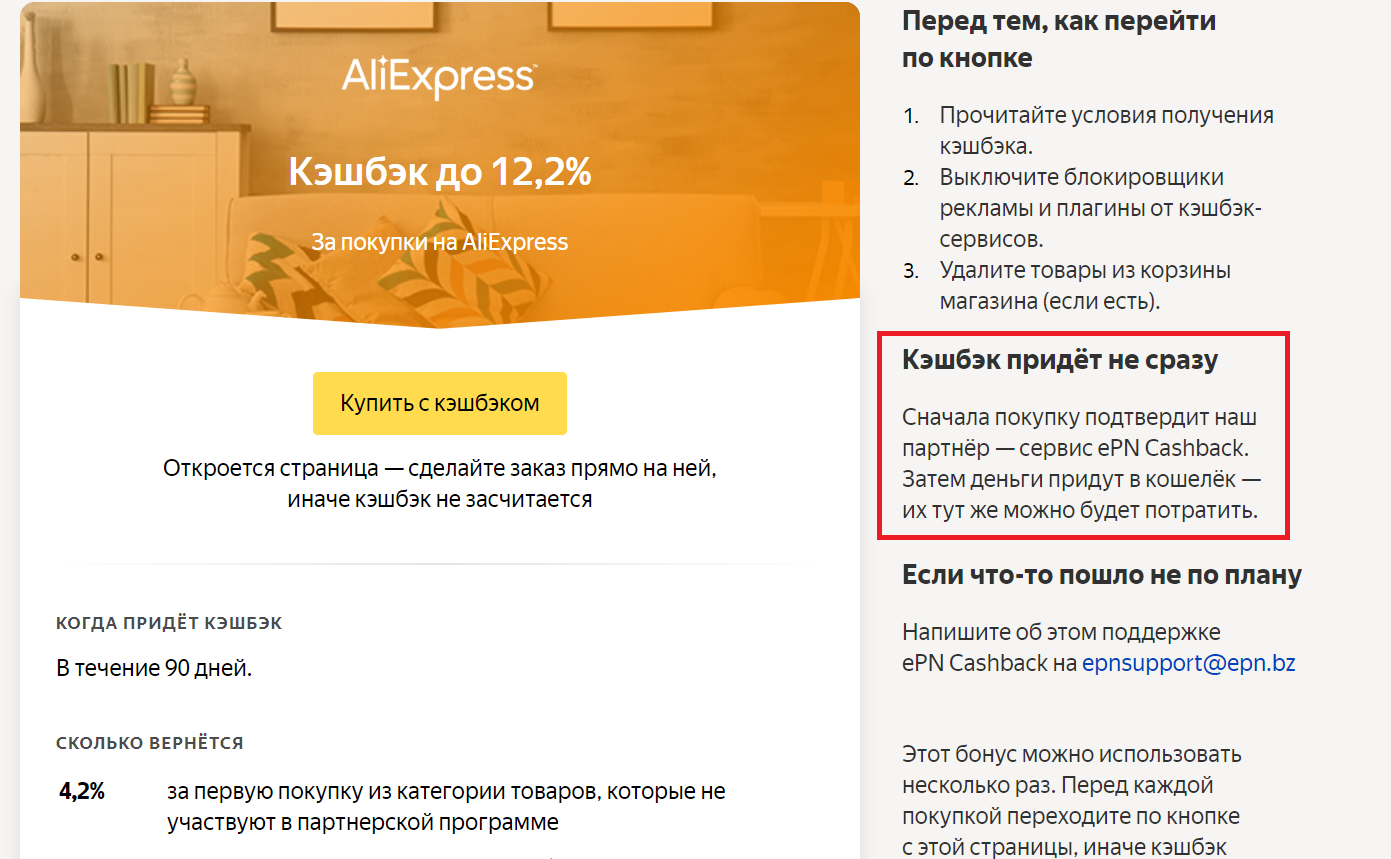
Task: Click the "Перед тем, как перейти по кнопке" heading
Action: (x=1059, y=38)
